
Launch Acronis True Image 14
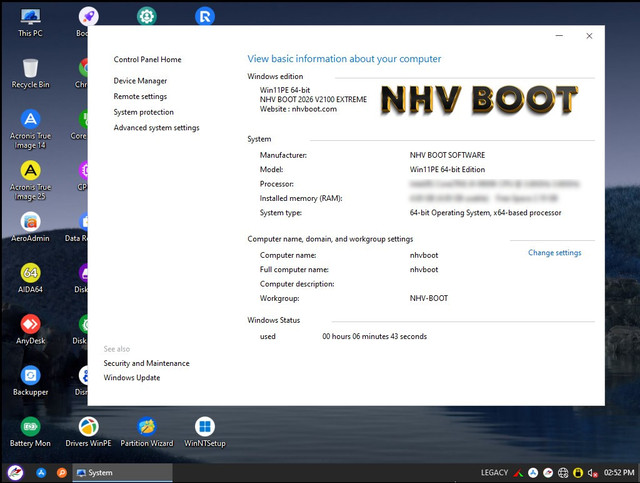(x=30, y=129)
